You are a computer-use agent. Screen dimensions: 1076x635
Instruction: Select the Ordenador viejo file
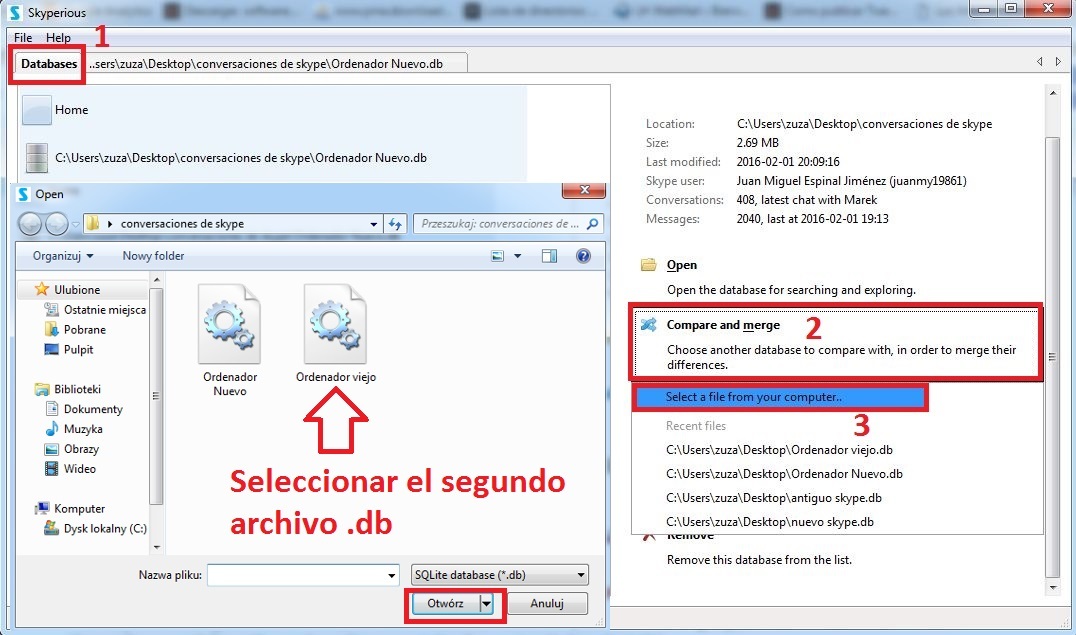coord(336,334)
